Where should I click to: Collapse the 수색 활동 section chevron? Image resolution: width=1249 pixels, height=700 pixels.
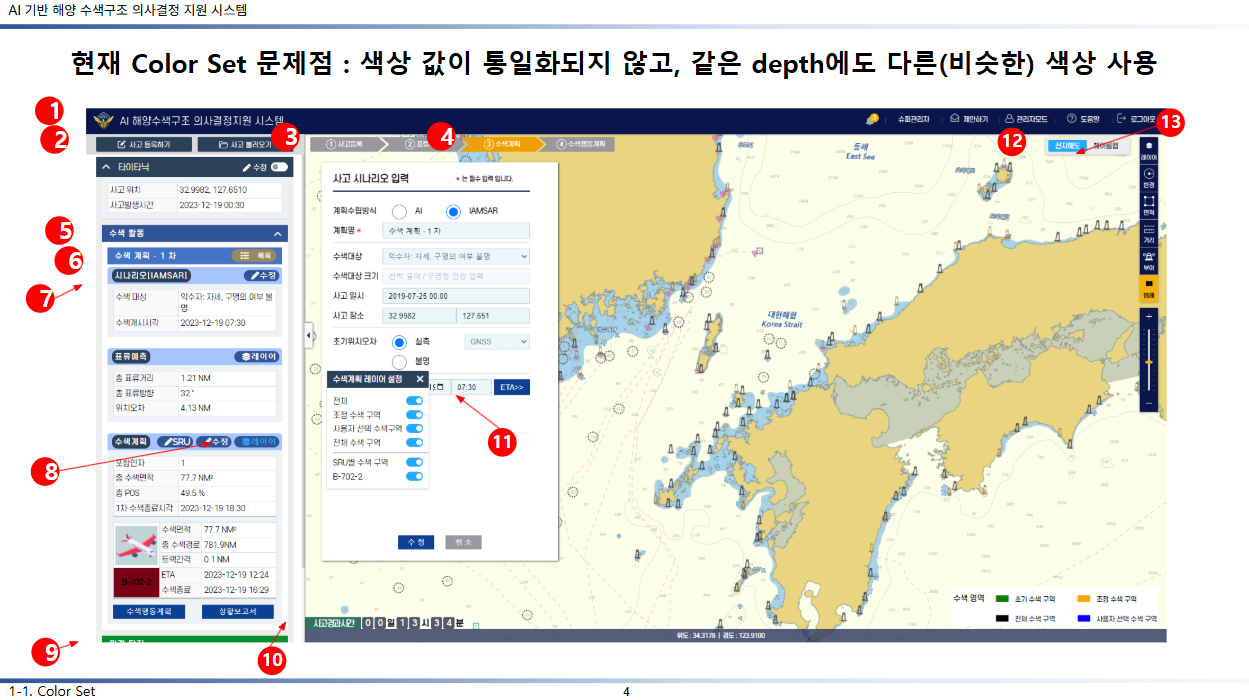point(279,233)
